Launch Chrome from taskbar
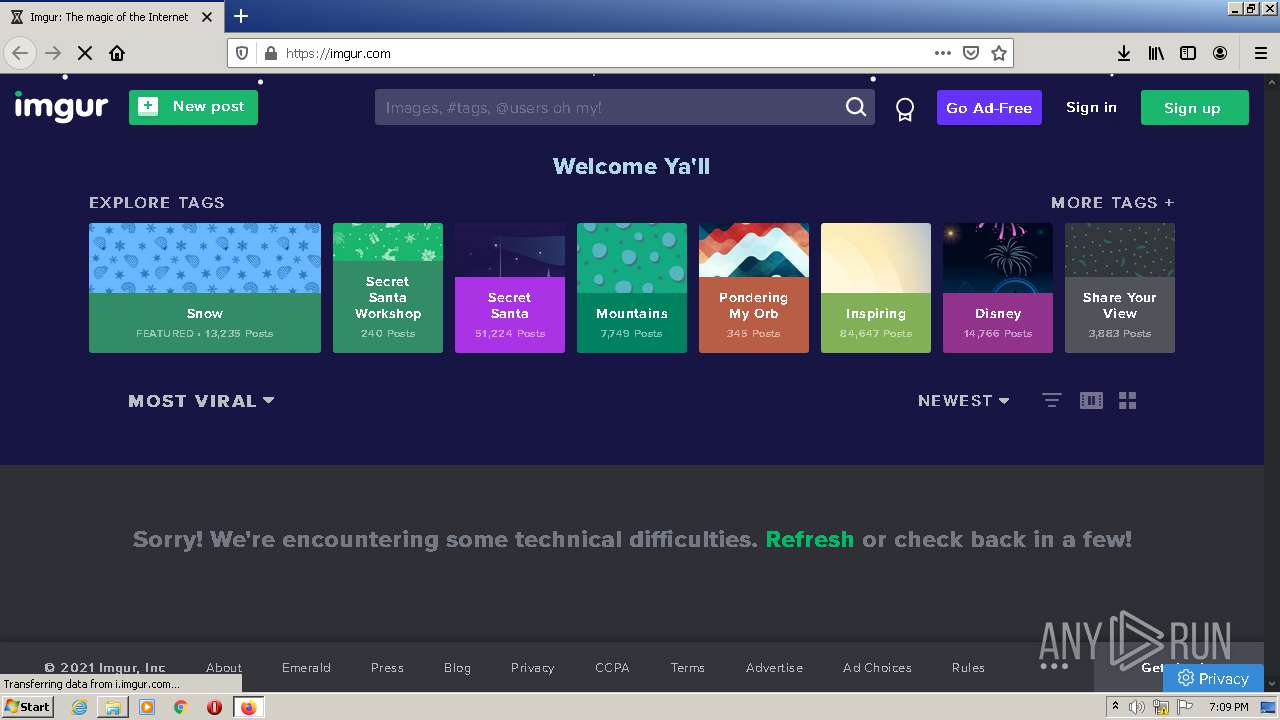Screen dimensions: 1280x720 click(x=181, y=707)
